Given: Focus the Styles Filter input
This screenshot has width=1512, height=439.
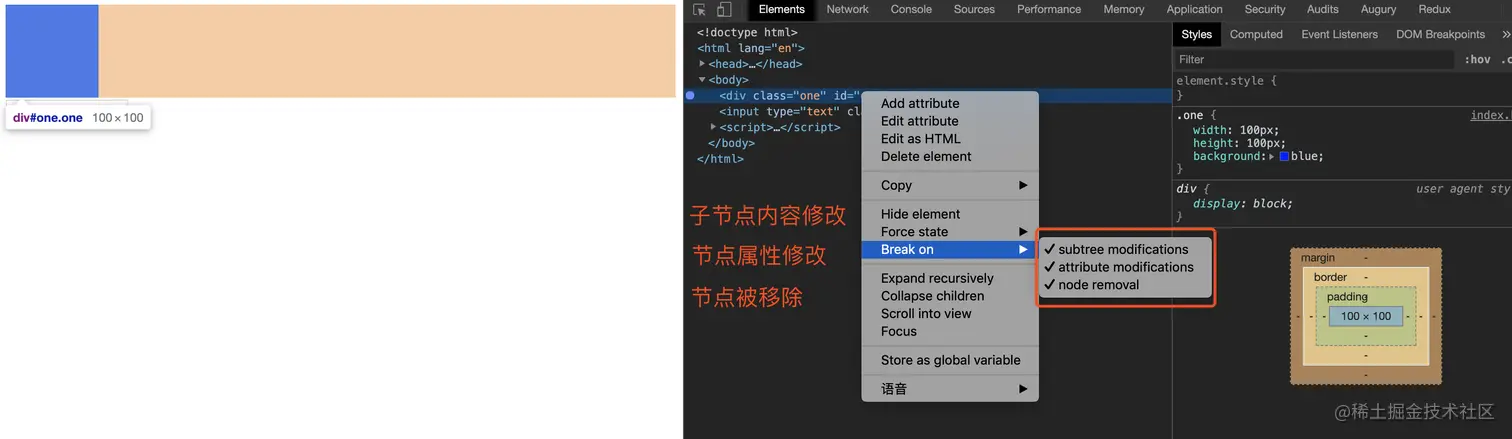Looking at the screenshot, I should (1314, 59).
